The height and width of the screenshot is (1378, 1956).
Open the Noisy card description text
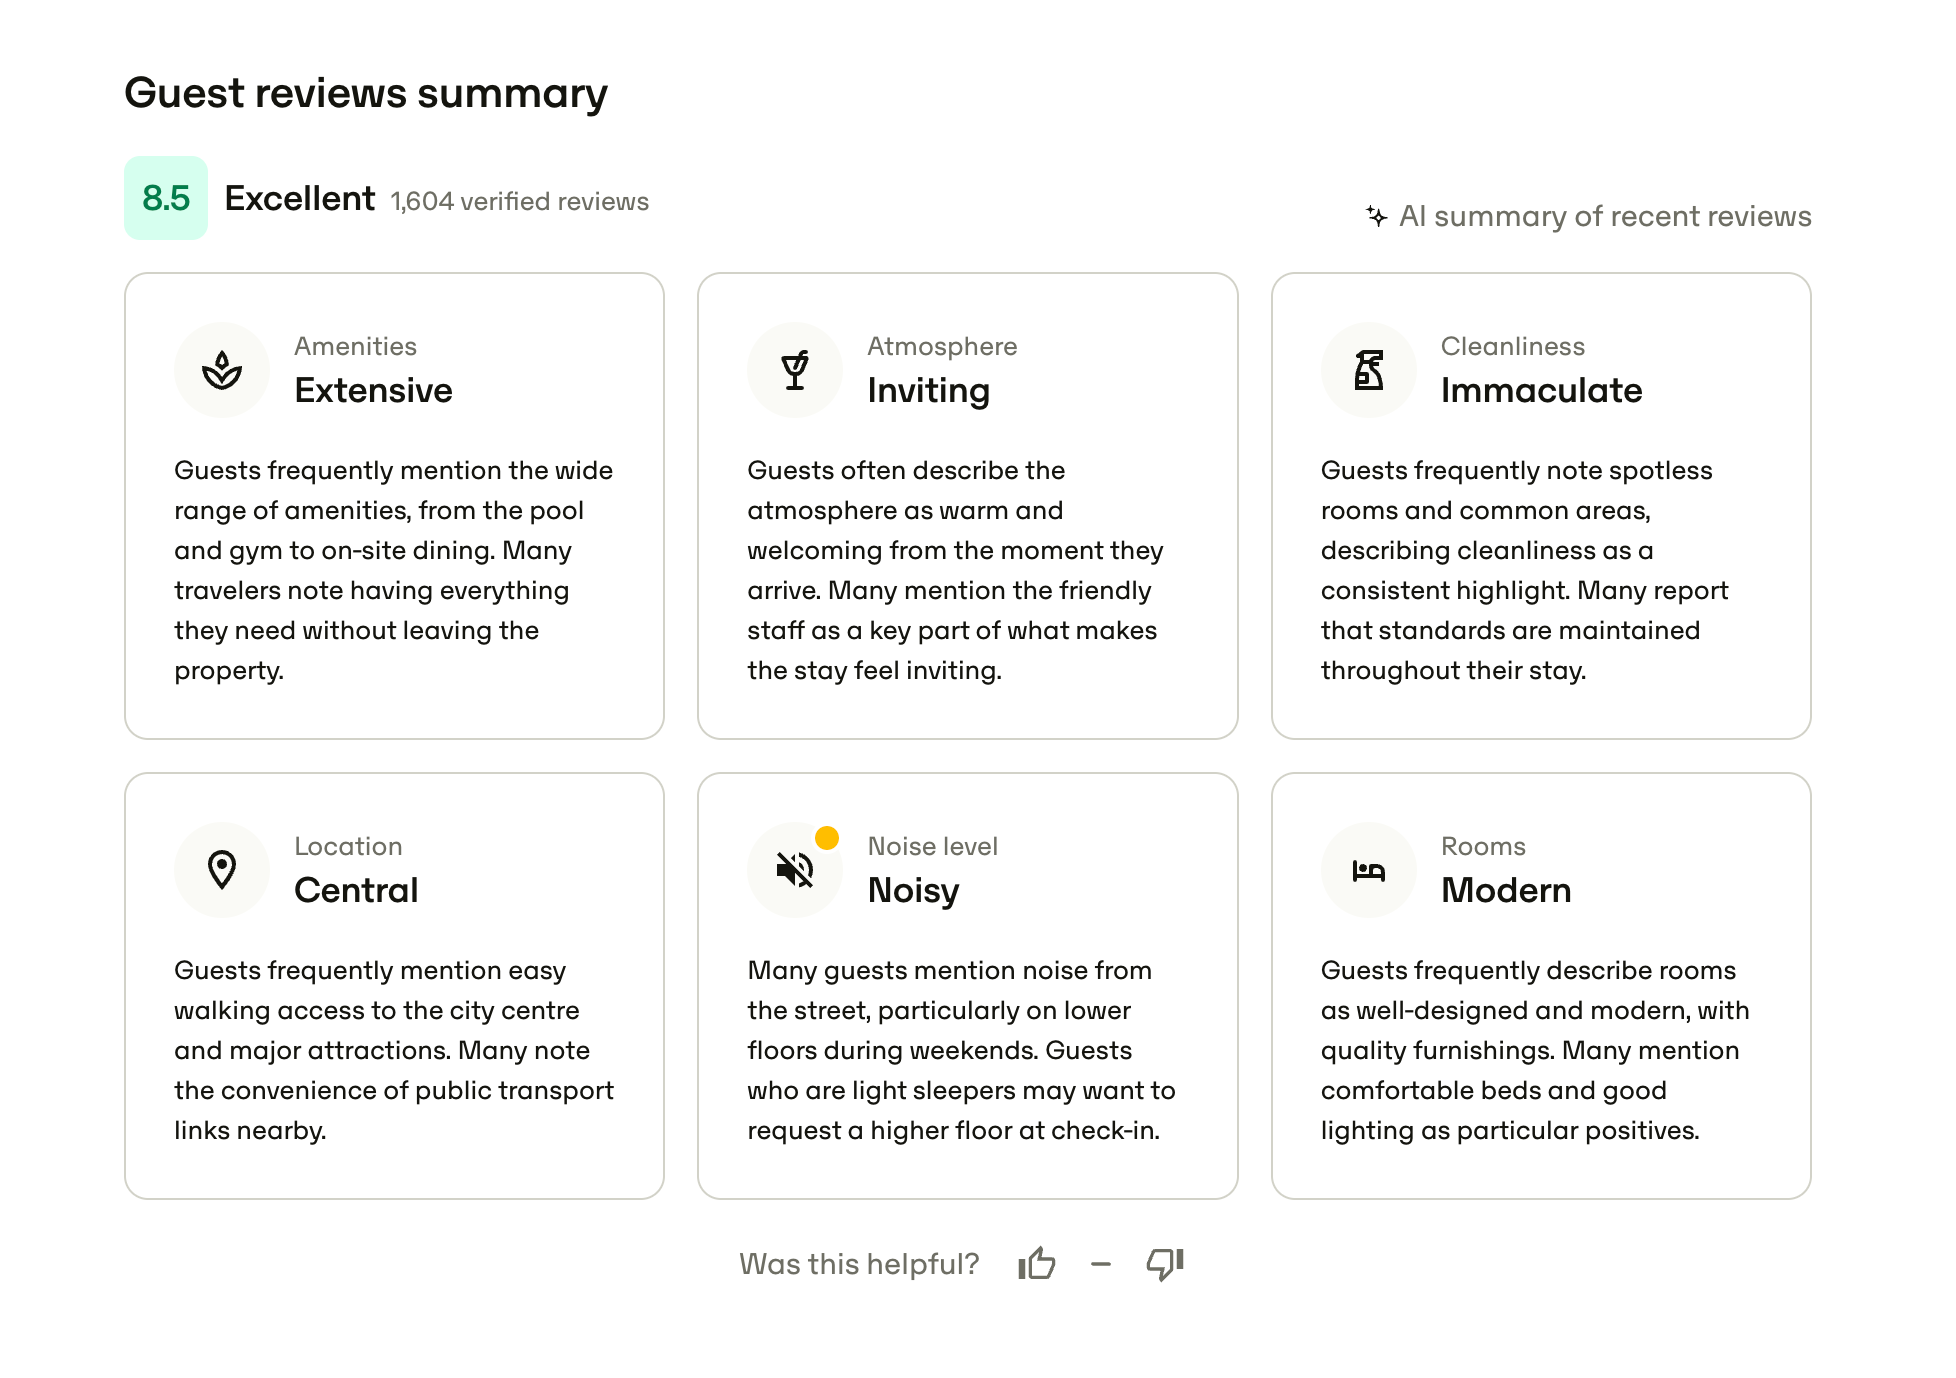(962, 1050)
